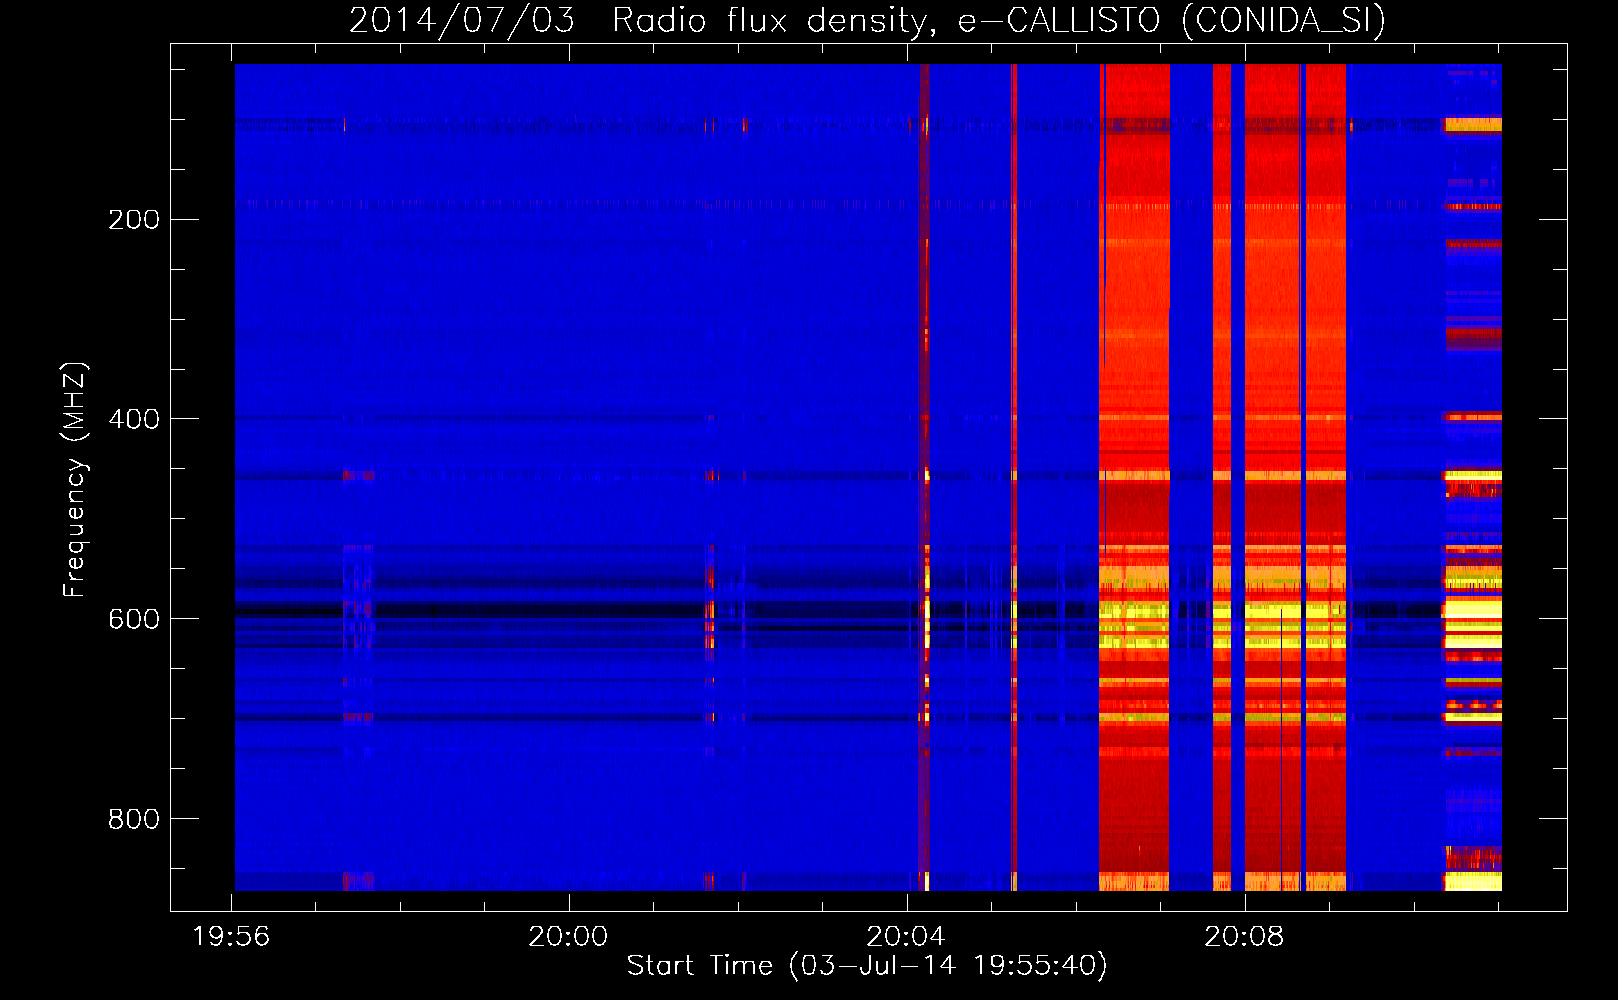
Task: Click the Start Time axis label
Action: tap(867, 966)
